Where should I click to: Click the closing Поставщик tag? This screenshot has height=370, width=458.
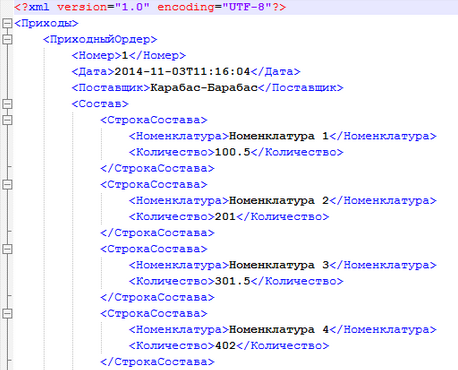pyautogui.click(x=301, y=88)
